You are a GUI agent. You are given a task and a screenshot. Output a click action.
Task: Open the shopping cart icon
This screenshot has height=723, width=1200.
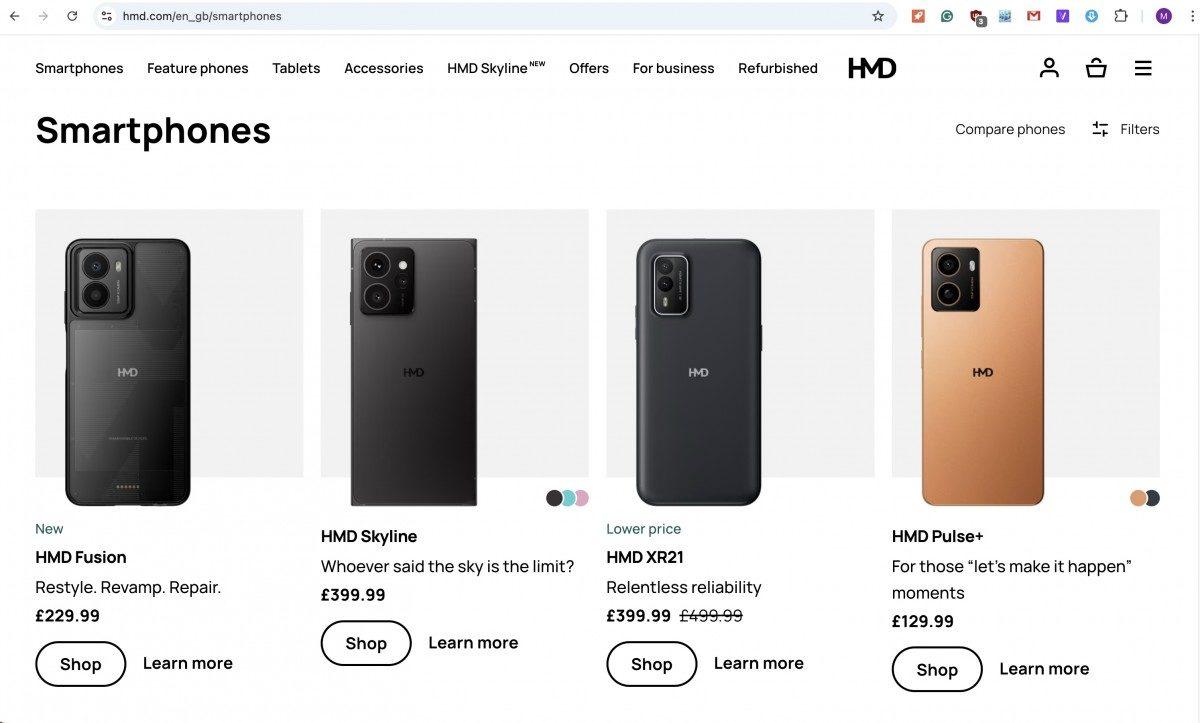coord(1095,67)
